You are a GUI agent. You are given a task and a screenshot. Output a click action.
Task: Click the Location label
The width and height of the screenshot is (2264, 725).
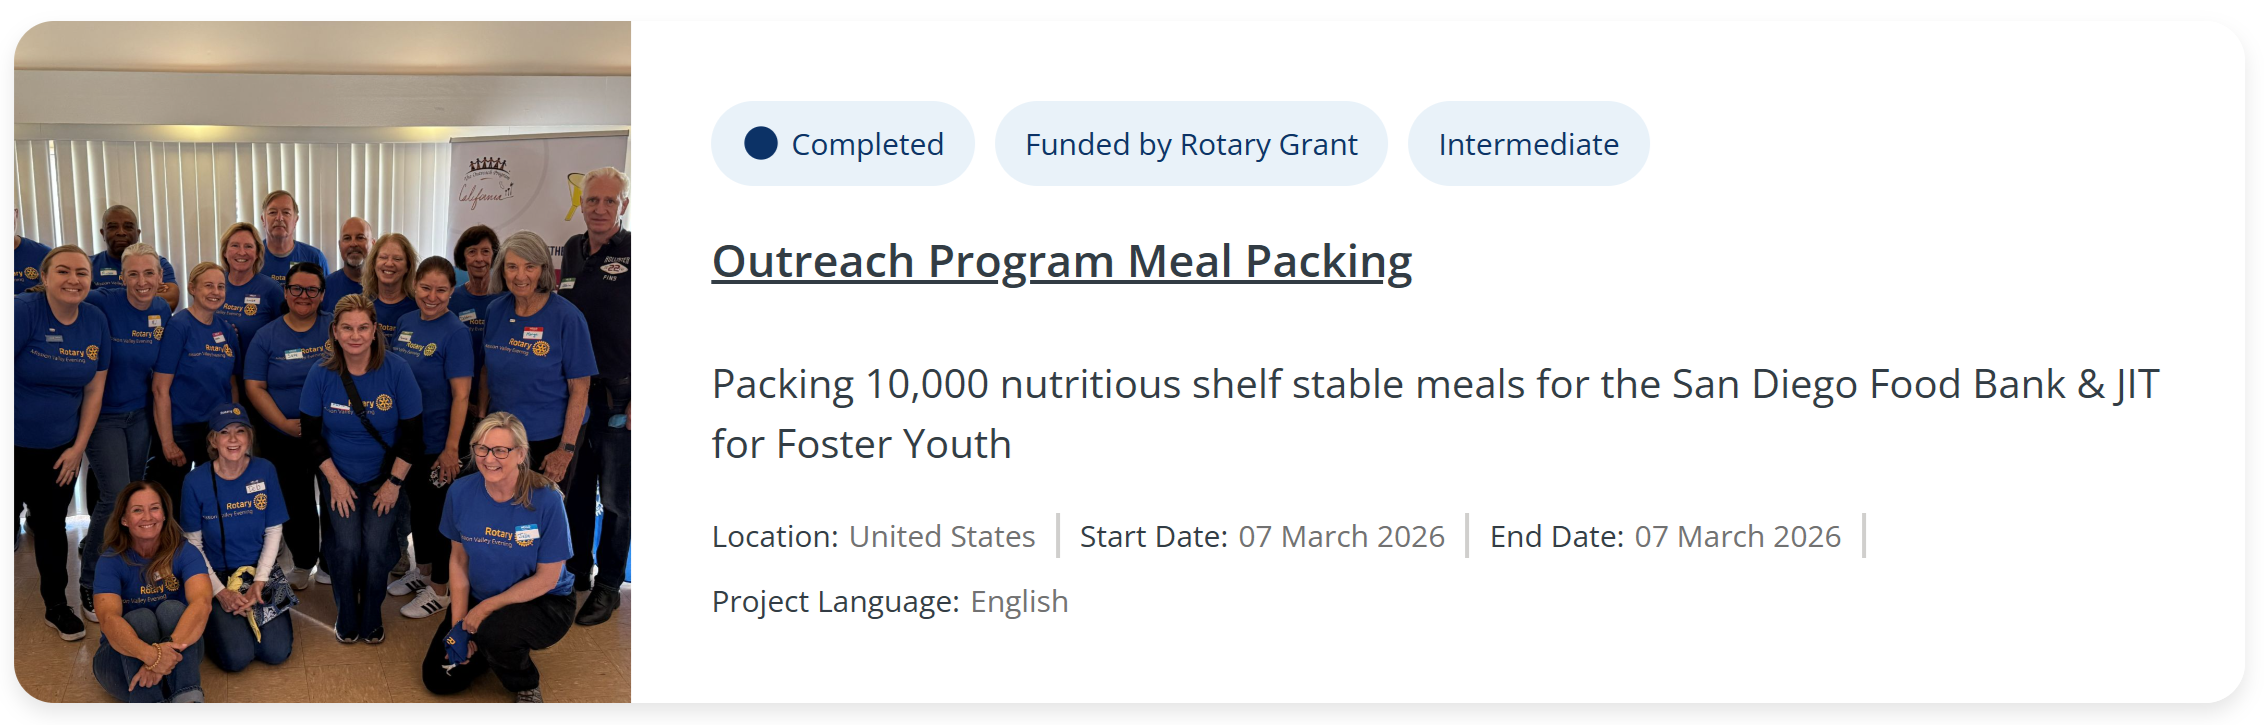click(774, 537)
